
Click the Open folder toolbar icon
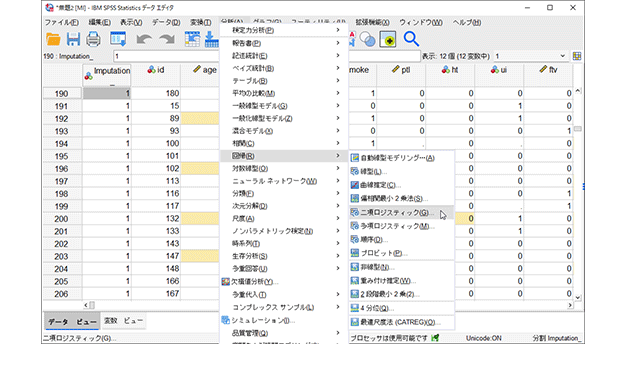coord(53,39)
